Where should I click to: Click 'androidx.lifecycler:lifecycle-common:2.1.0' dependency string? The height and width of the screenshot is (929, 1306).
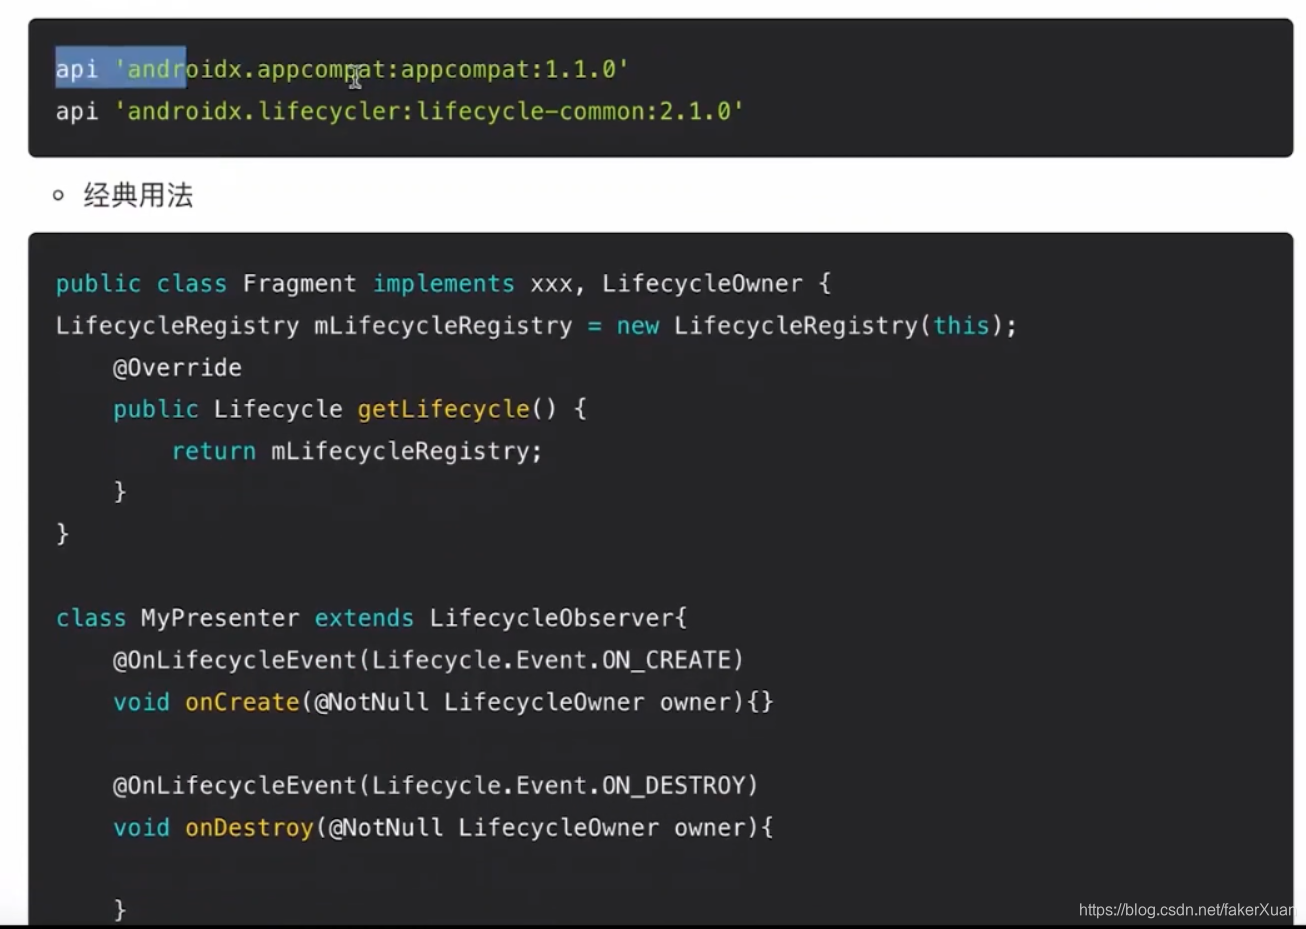pos(429,111)
